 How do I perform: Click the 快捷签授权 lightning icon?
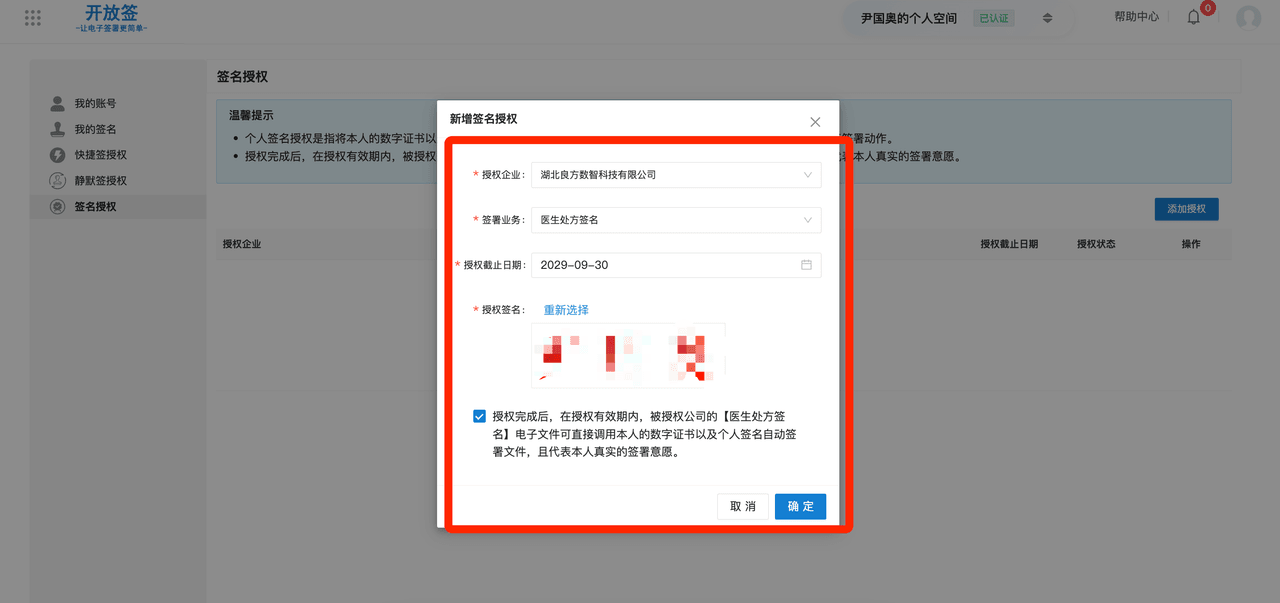pyautogui.click(x=57, y=155)
